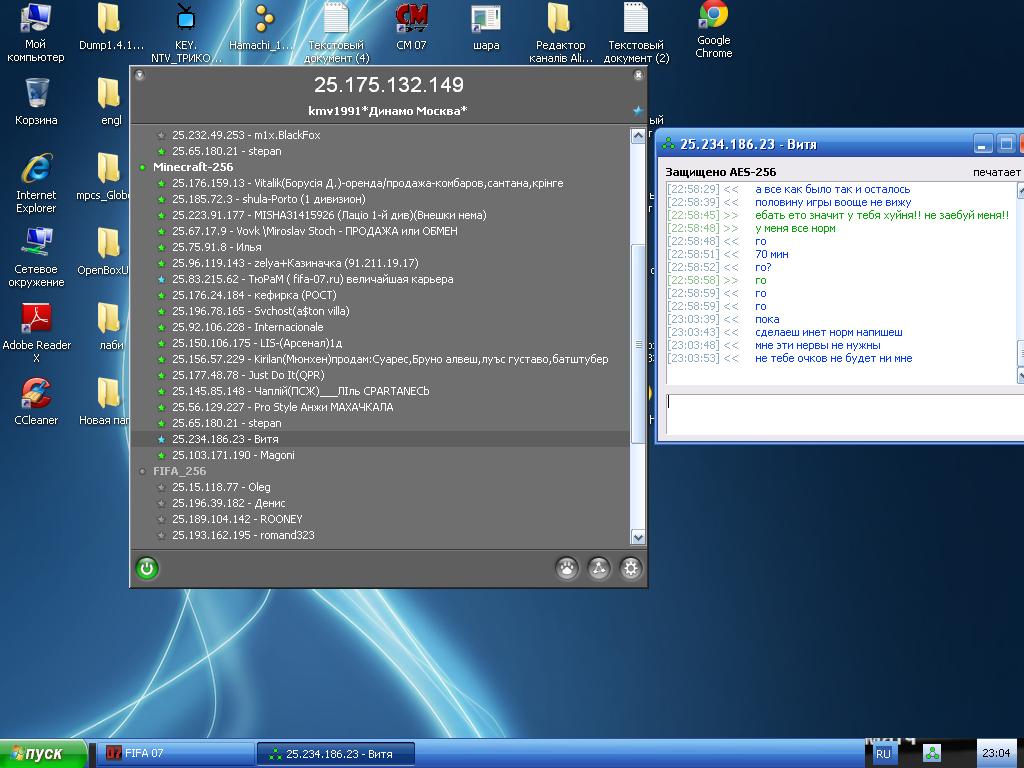Select peer 25.193.162.195 - romand323
The width and height of the screenshot is (1024, 768).
(x=243, y=535)
